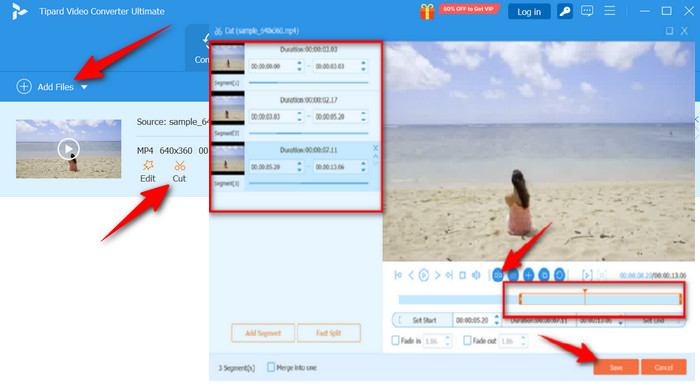700x385 pixels.
Task: Step to the previous frame
Action: pyautogui.click(x=411, y=275)
